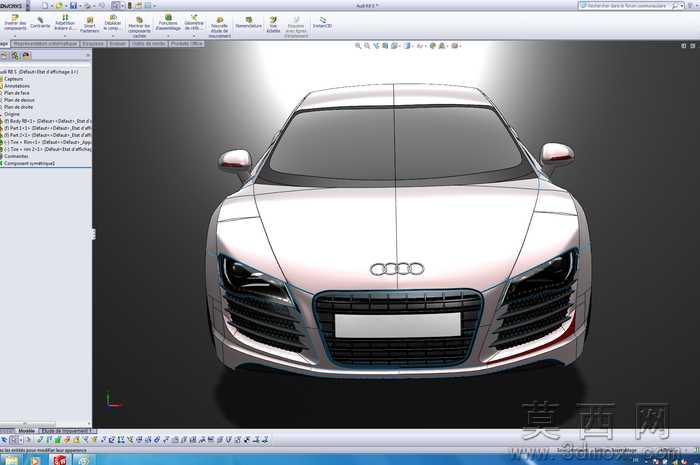The width and height of the screenshot is (700, 465).
Task: Activate Smart Fasteners tool
Action: (90, 25)
